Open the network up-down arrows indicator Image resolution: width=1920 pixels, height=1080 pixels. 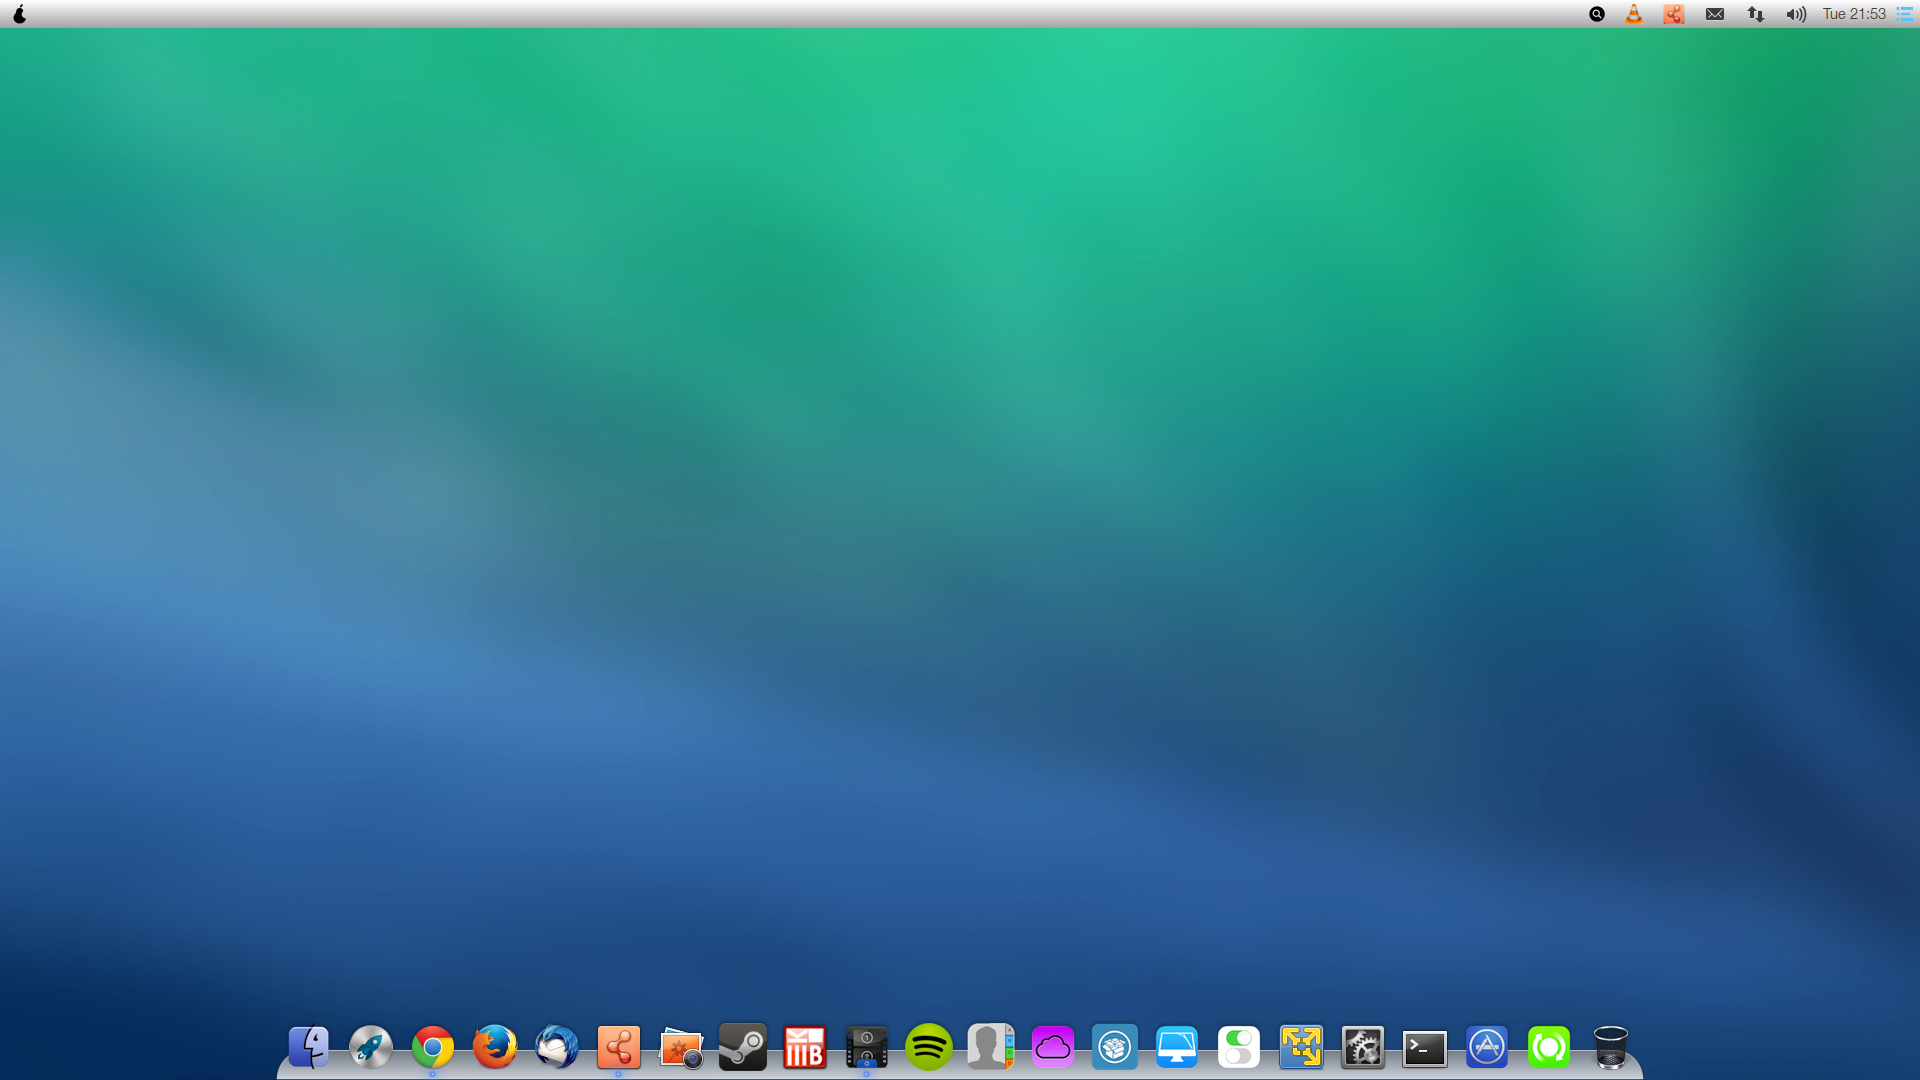pos(1755,14)
